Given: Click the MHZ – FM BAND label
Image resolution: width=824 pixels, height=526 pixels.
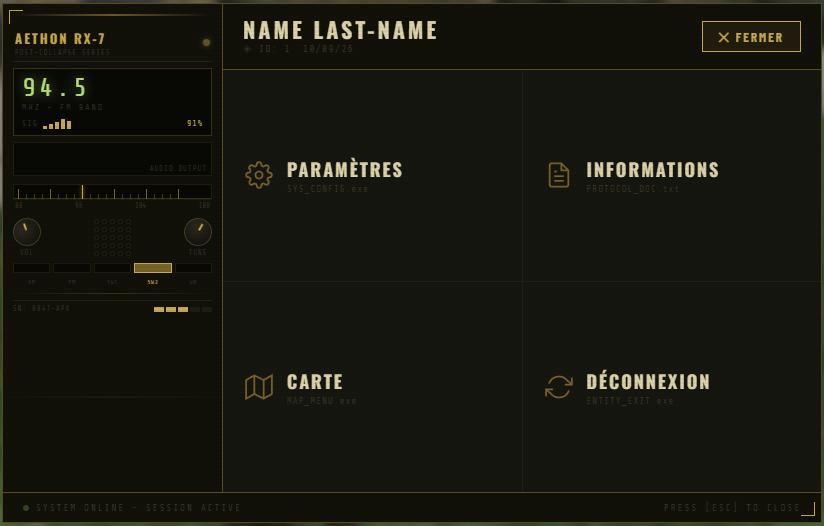Looking at the screenshot, I should (x=63, y=107).
